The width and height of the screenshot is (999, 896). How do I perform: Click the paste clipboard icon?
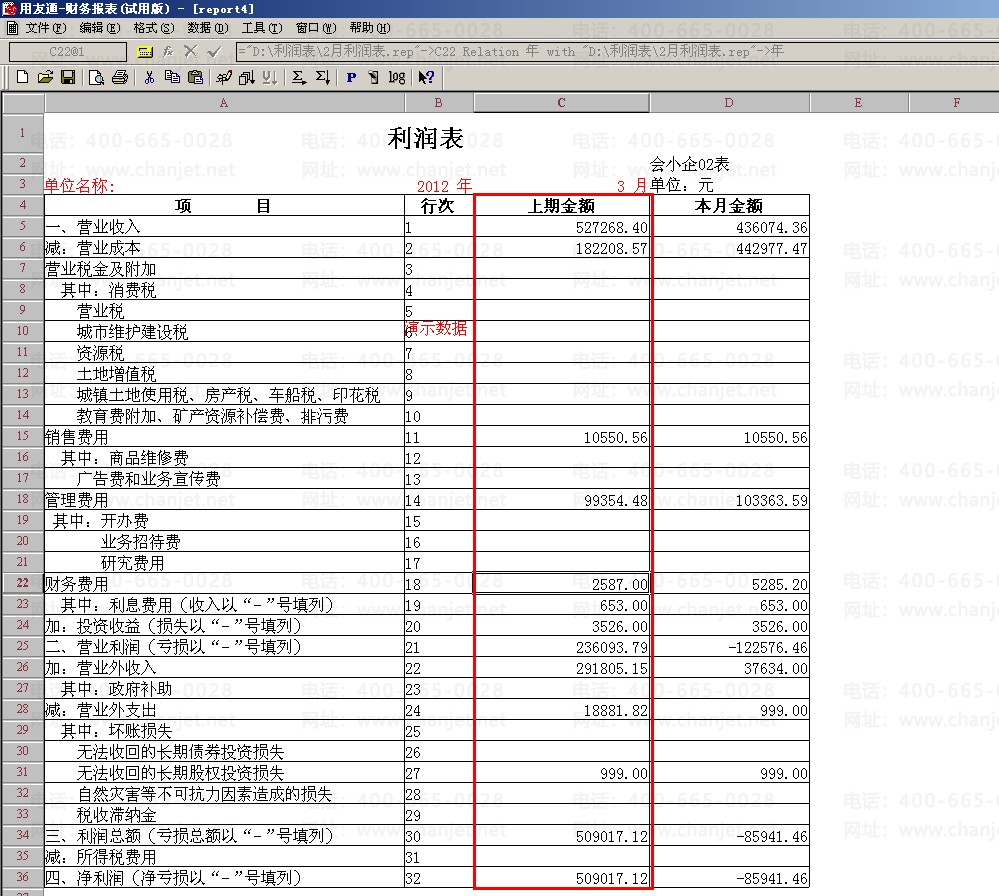196,77
